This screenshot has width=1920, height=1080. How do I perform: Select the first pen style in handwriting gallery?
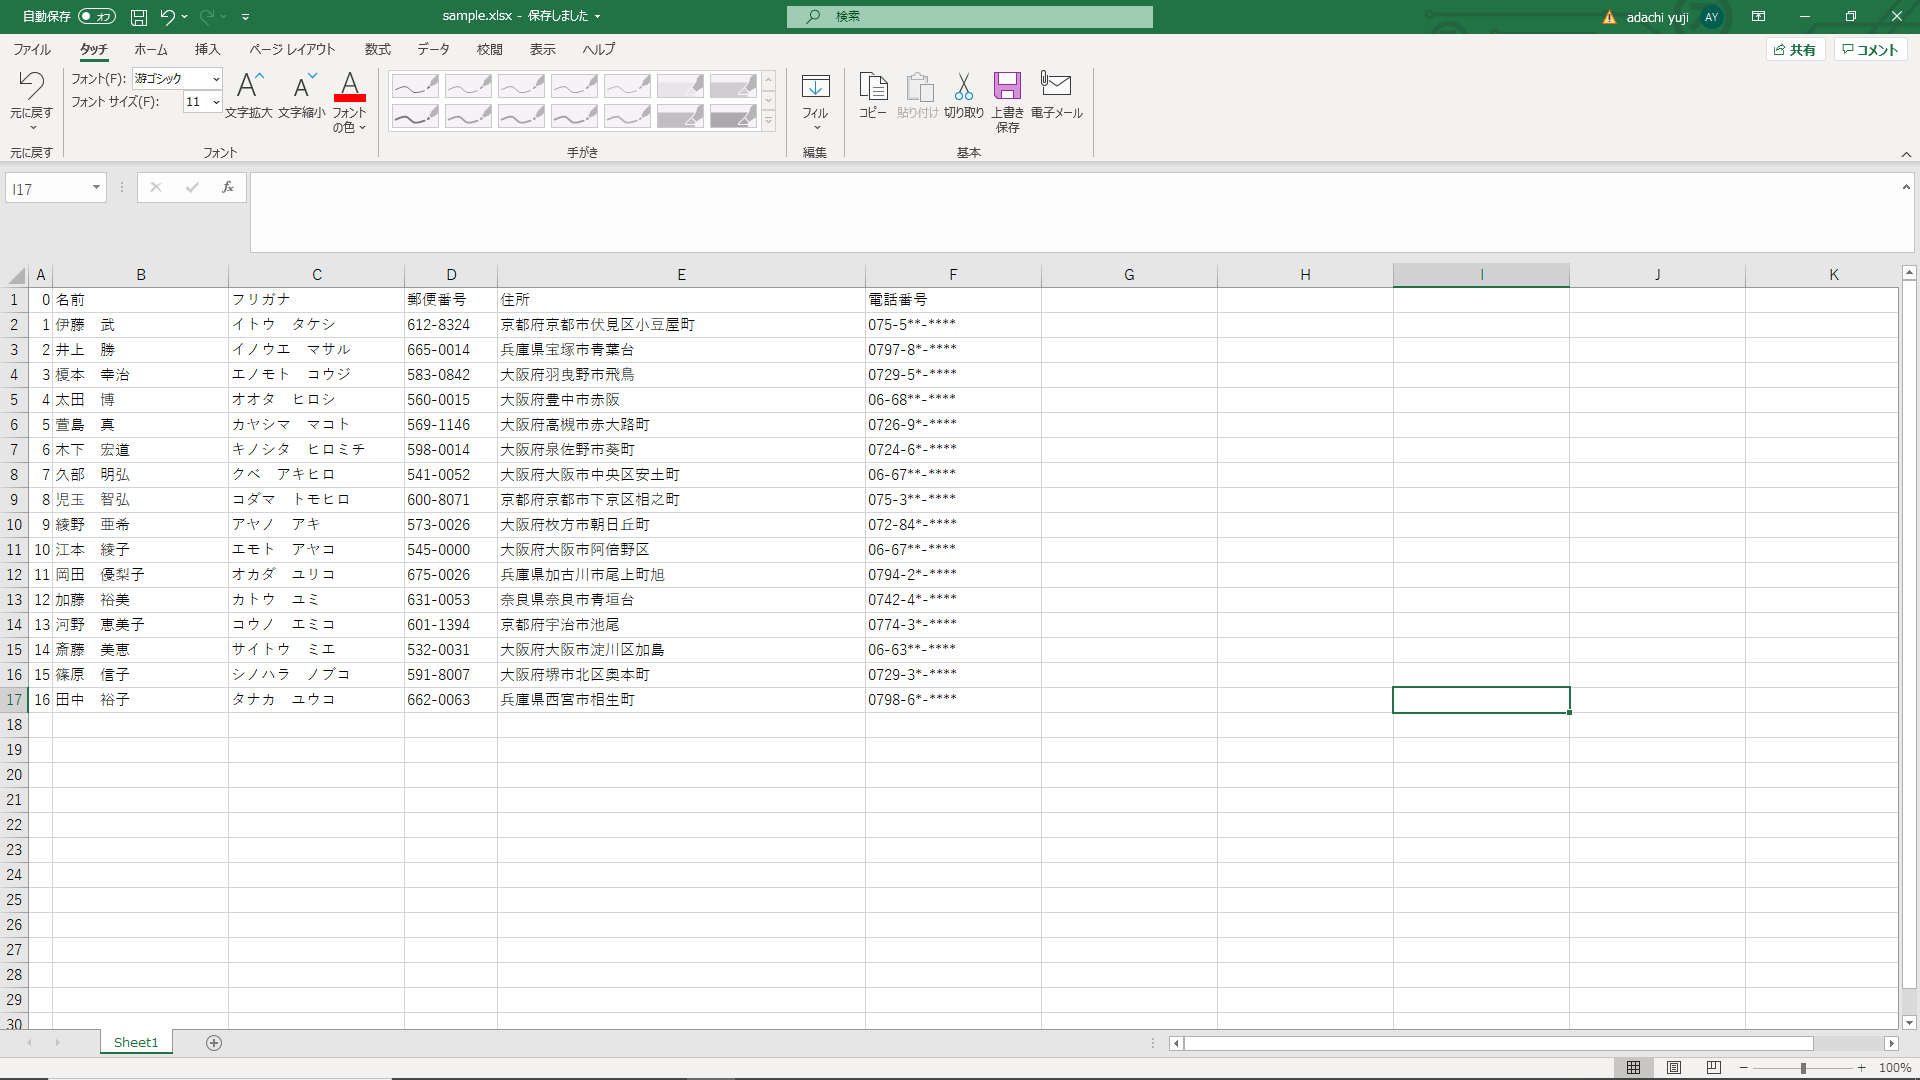(x=415, y=86)
